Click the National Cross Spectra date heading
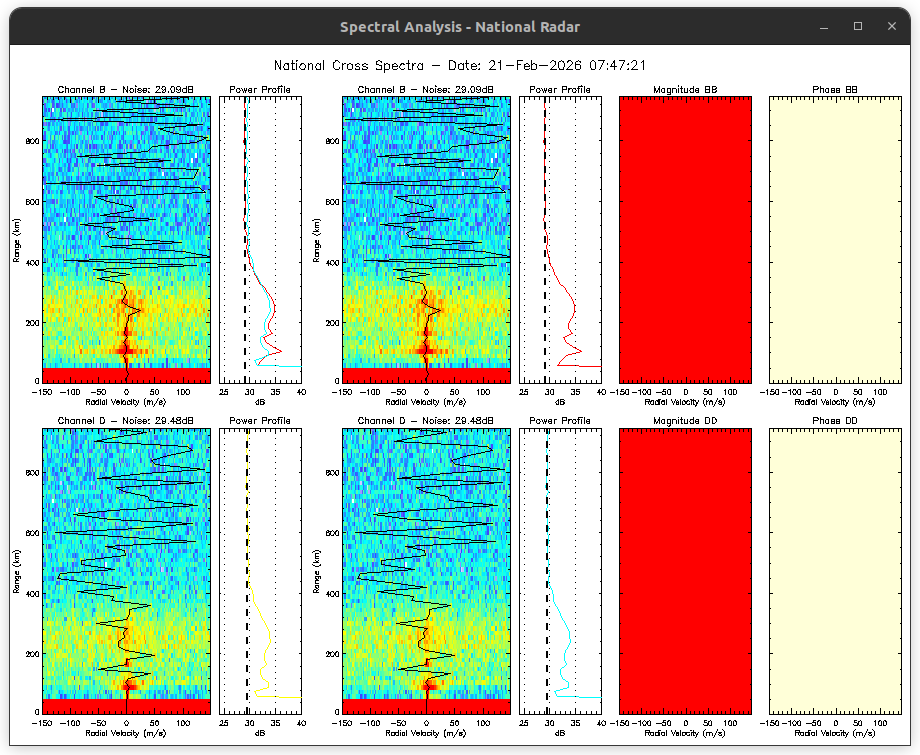 coord(459,65)
